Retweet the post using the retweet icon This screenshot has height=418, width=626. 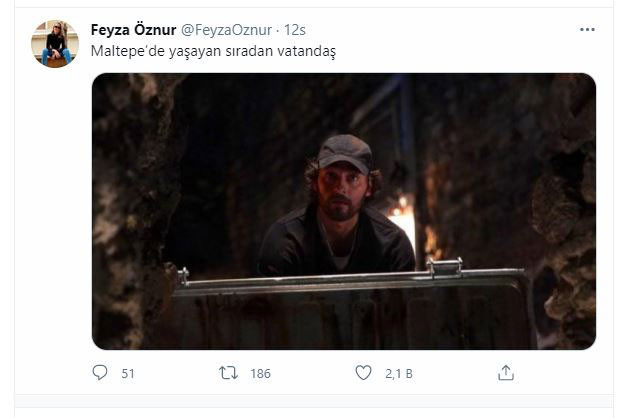point(229,373)
